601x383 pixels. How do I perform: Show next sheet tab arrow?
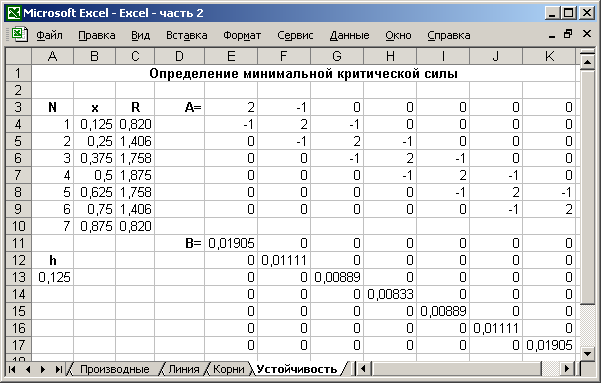click(x=43, y=370)
